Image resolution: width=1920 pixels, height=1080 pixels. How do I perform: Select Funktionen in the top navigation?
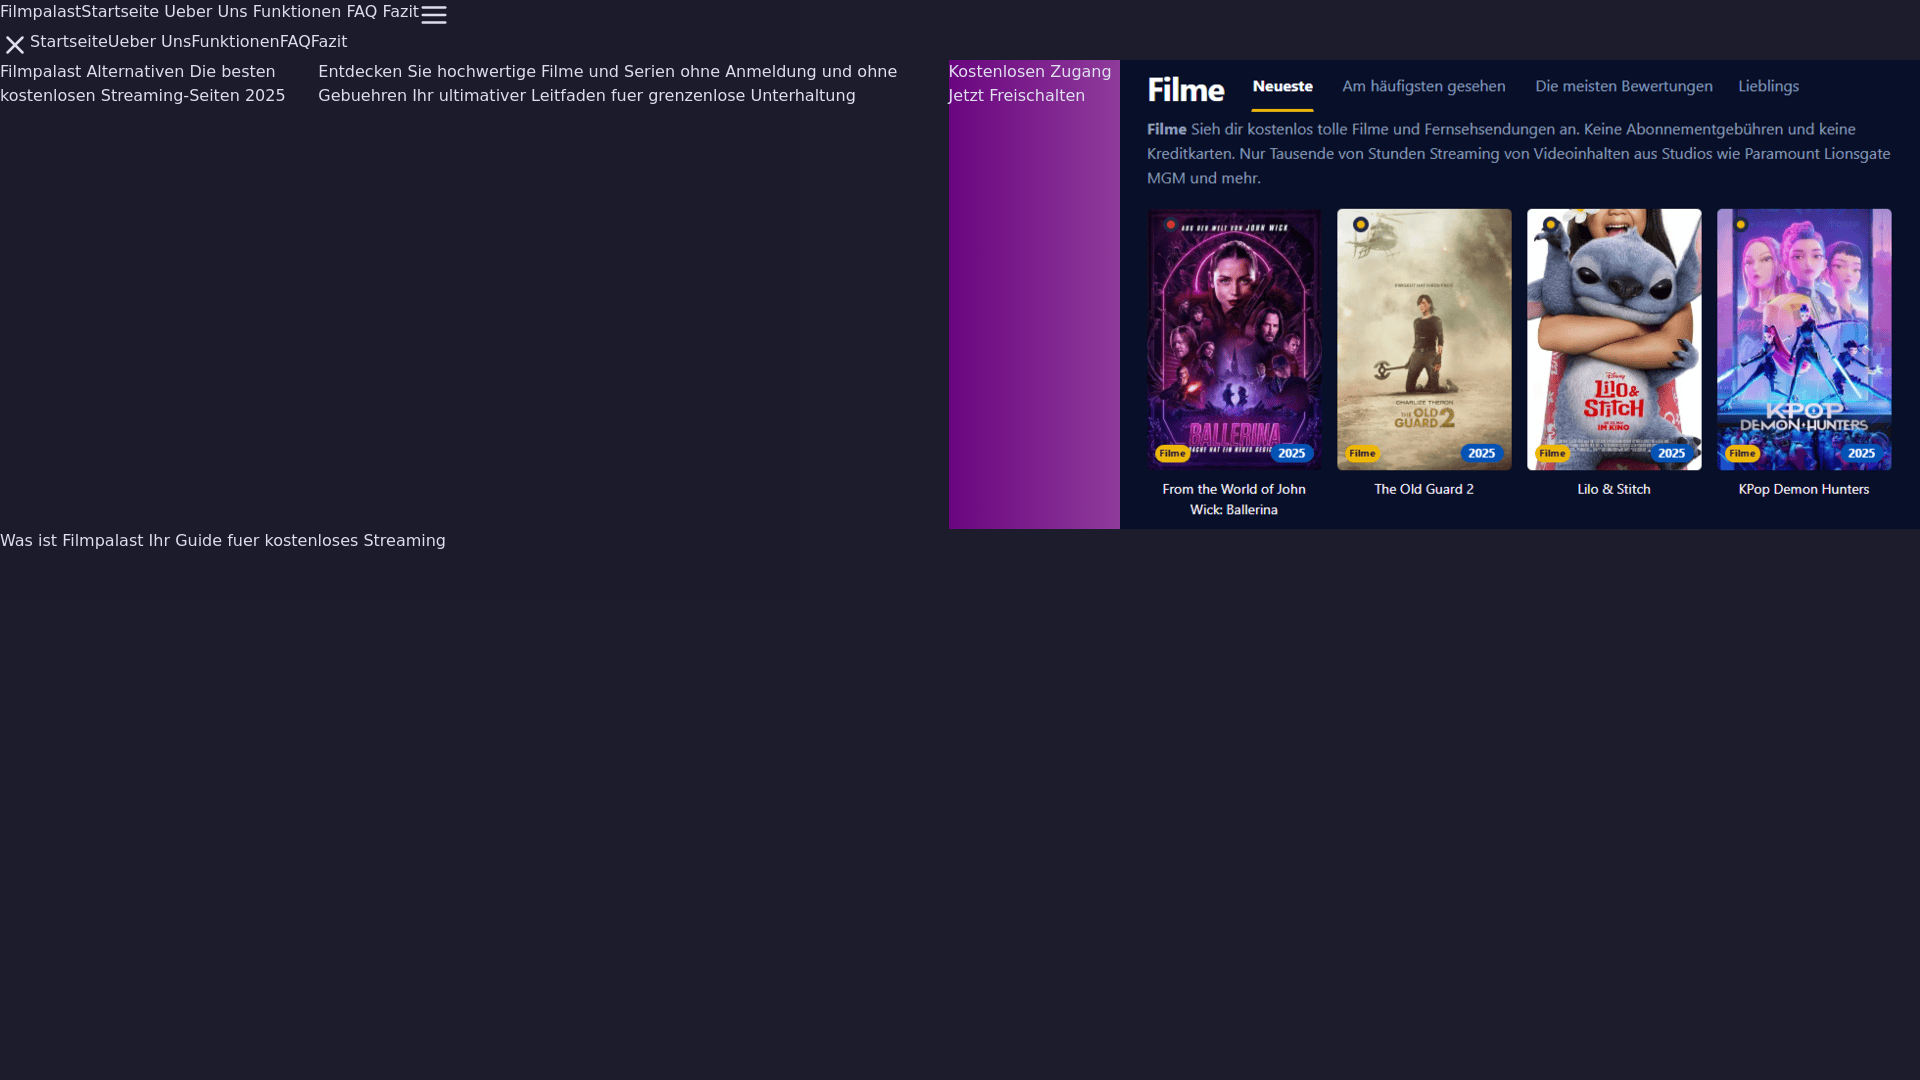297,12
